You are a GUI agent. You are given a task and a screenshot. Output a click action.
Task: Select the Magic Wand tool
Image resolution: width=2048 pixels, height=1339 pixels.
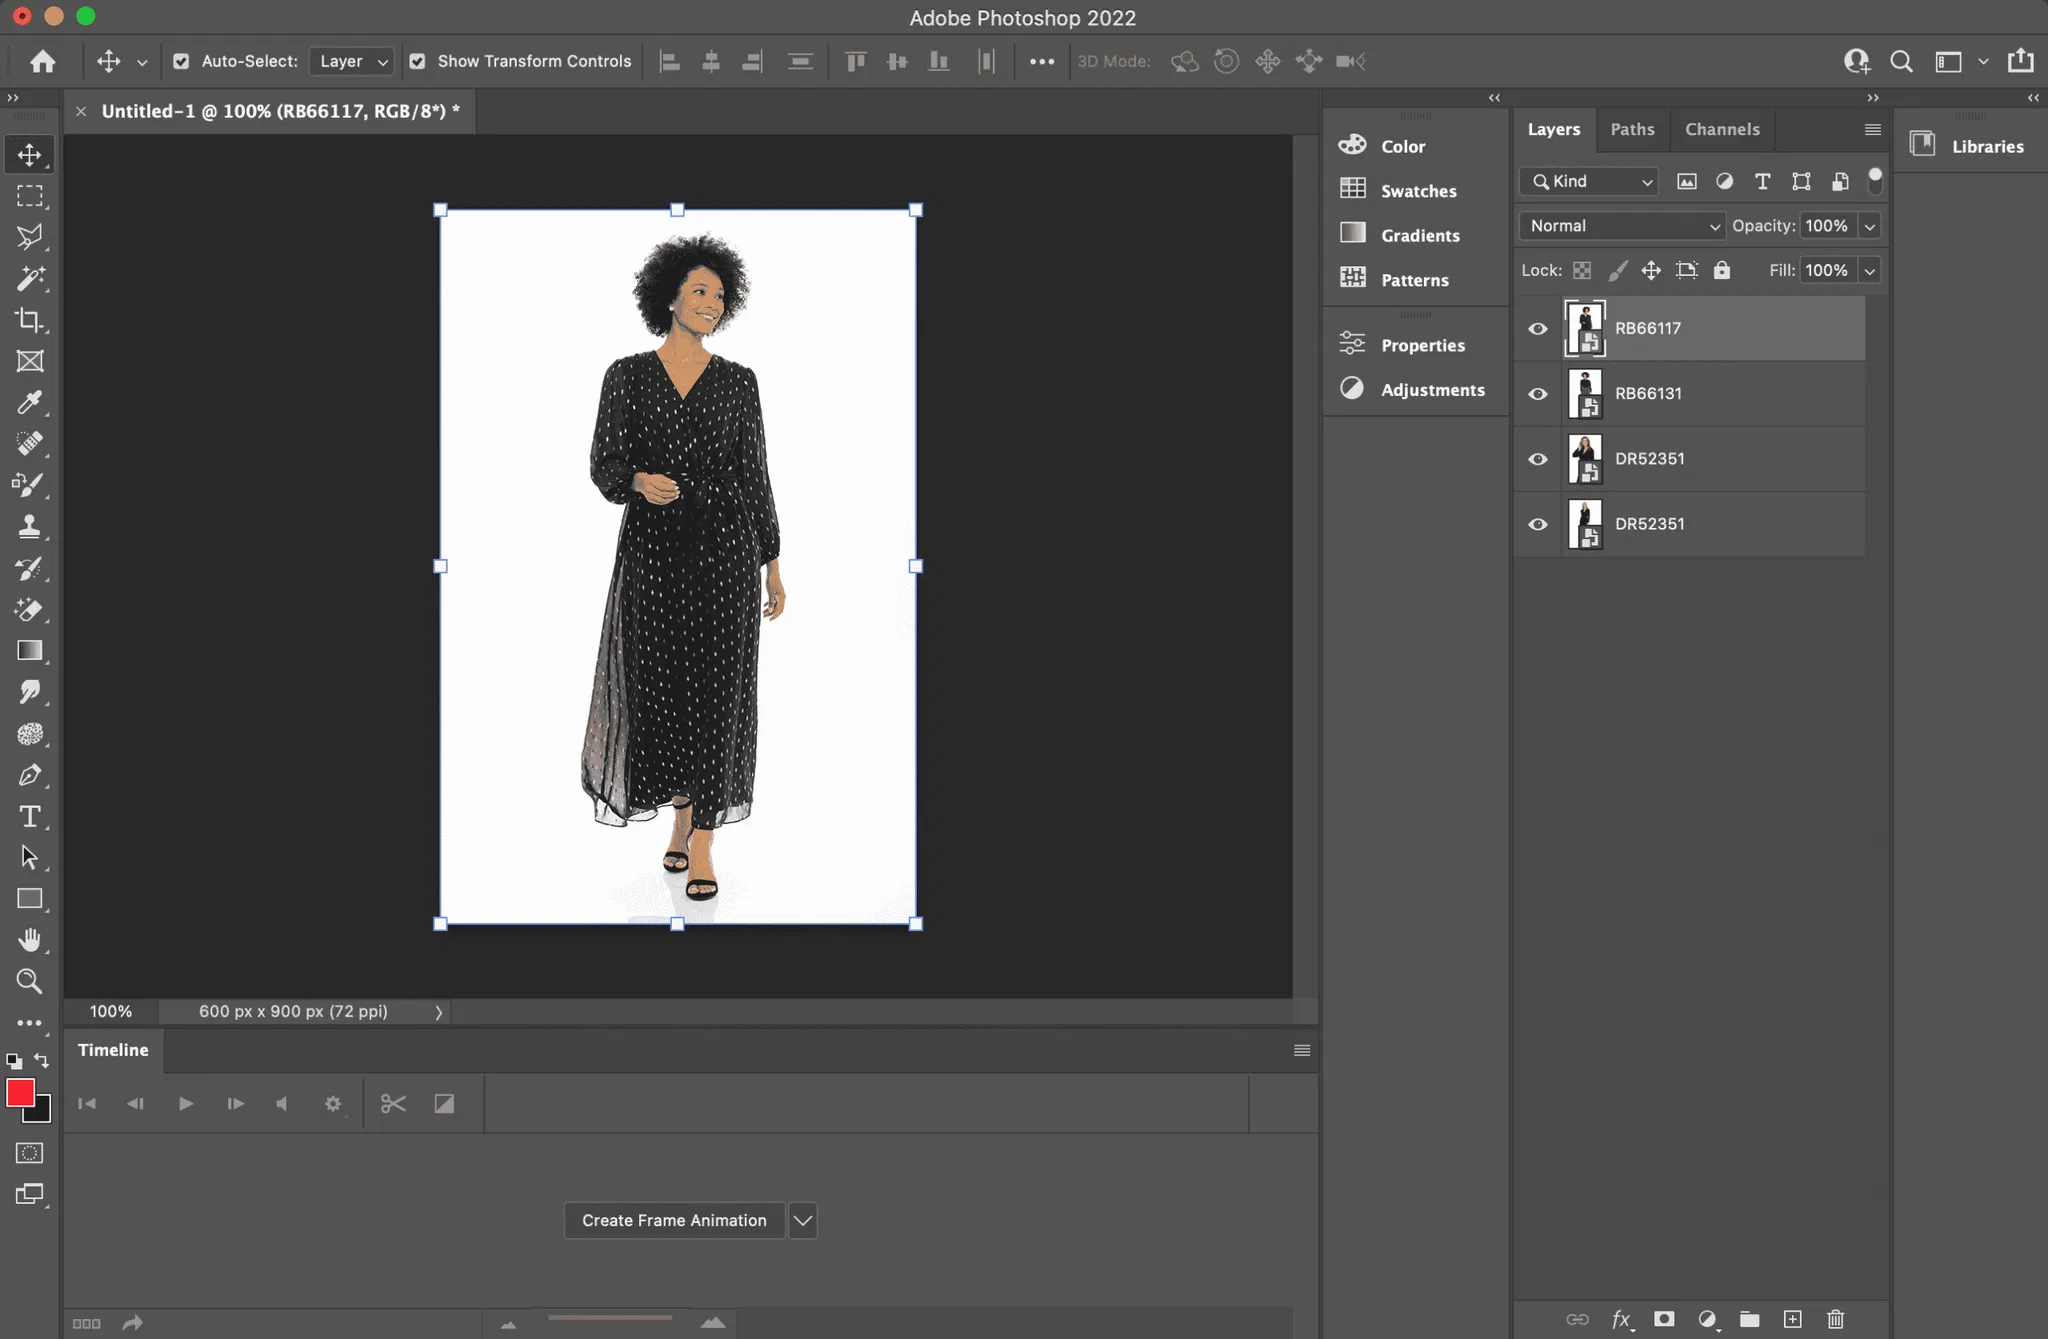29,278
